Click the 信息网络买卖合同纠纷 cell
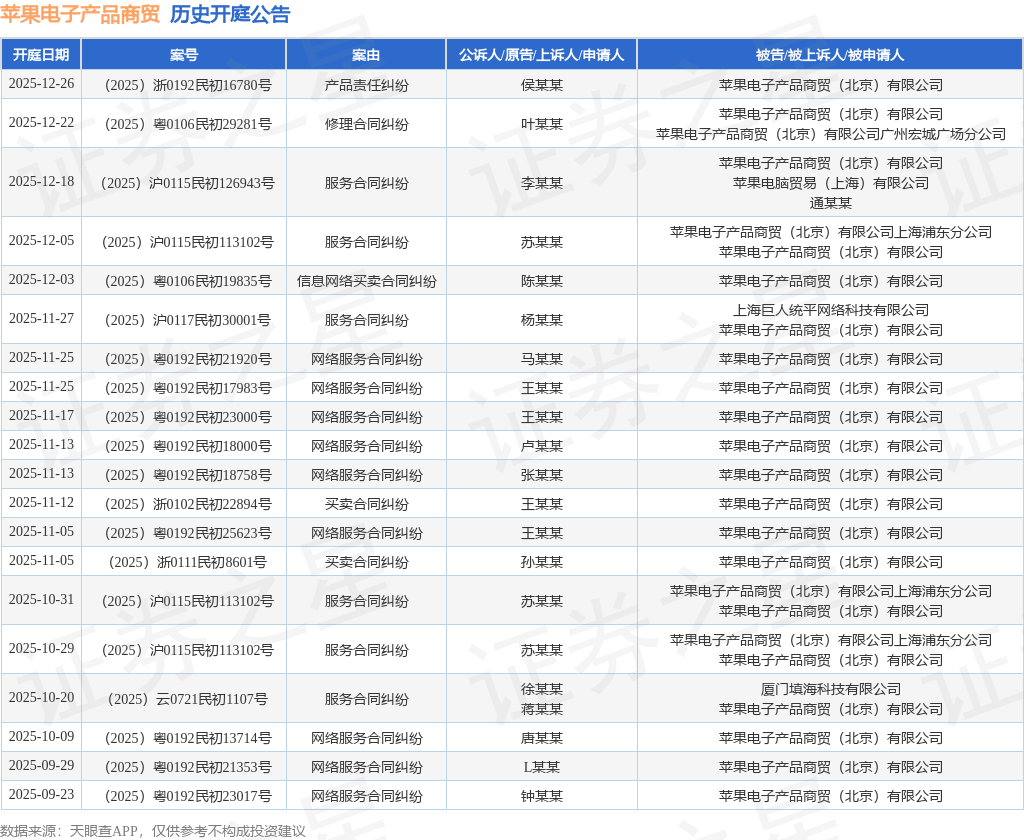Screen dimensions: 1024x840 point(366,281)
